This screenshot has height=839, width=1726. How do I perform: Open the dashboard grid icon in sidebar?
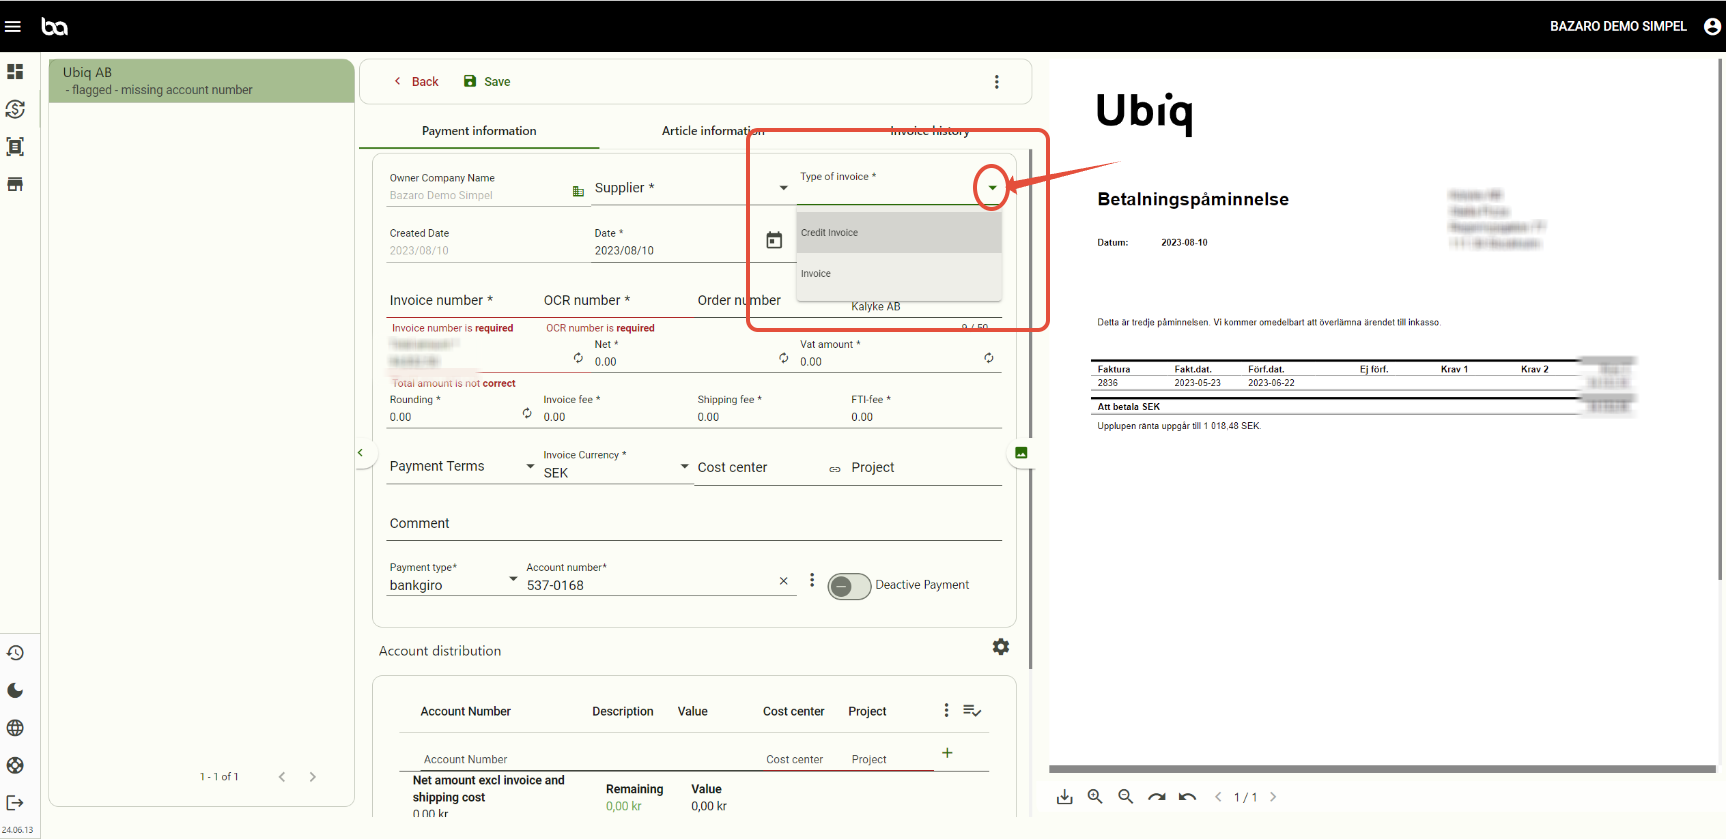click(x=15, y=71)
